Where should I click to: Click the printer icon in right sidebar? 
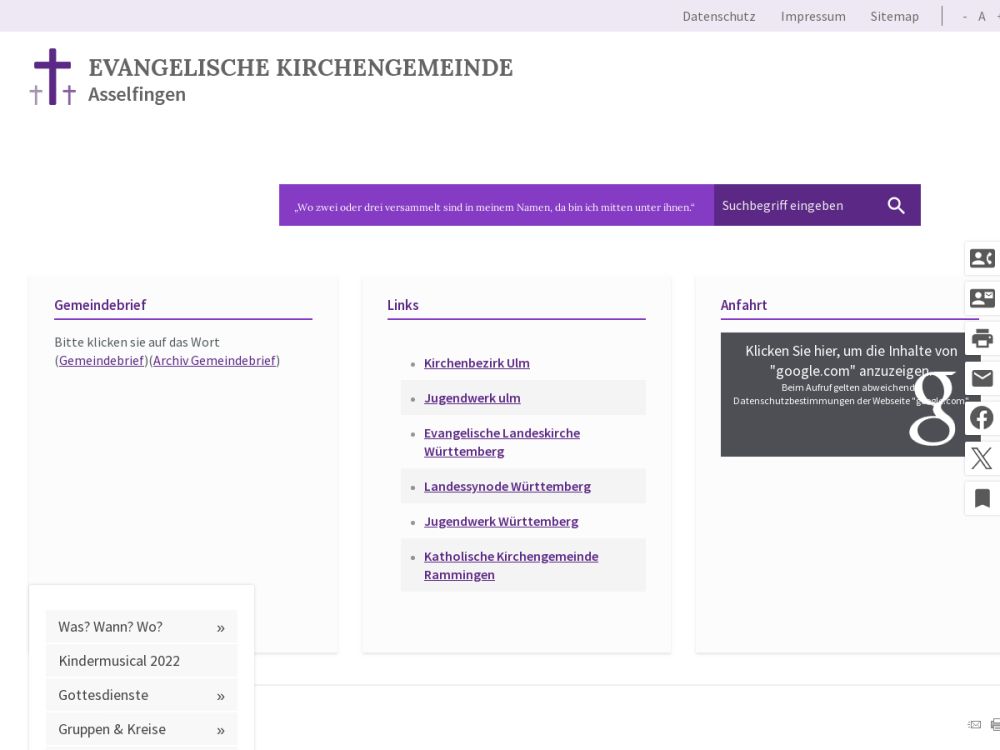pos(982,338)
